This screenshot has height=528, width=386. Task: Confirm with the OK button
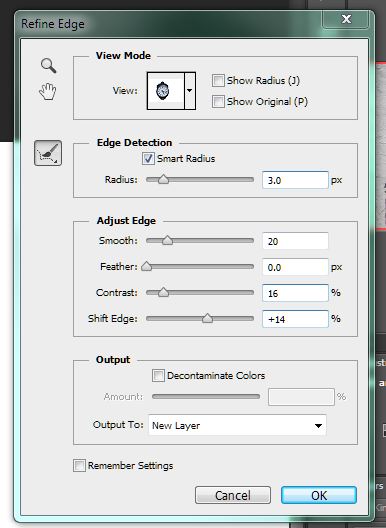click(319, 495)
